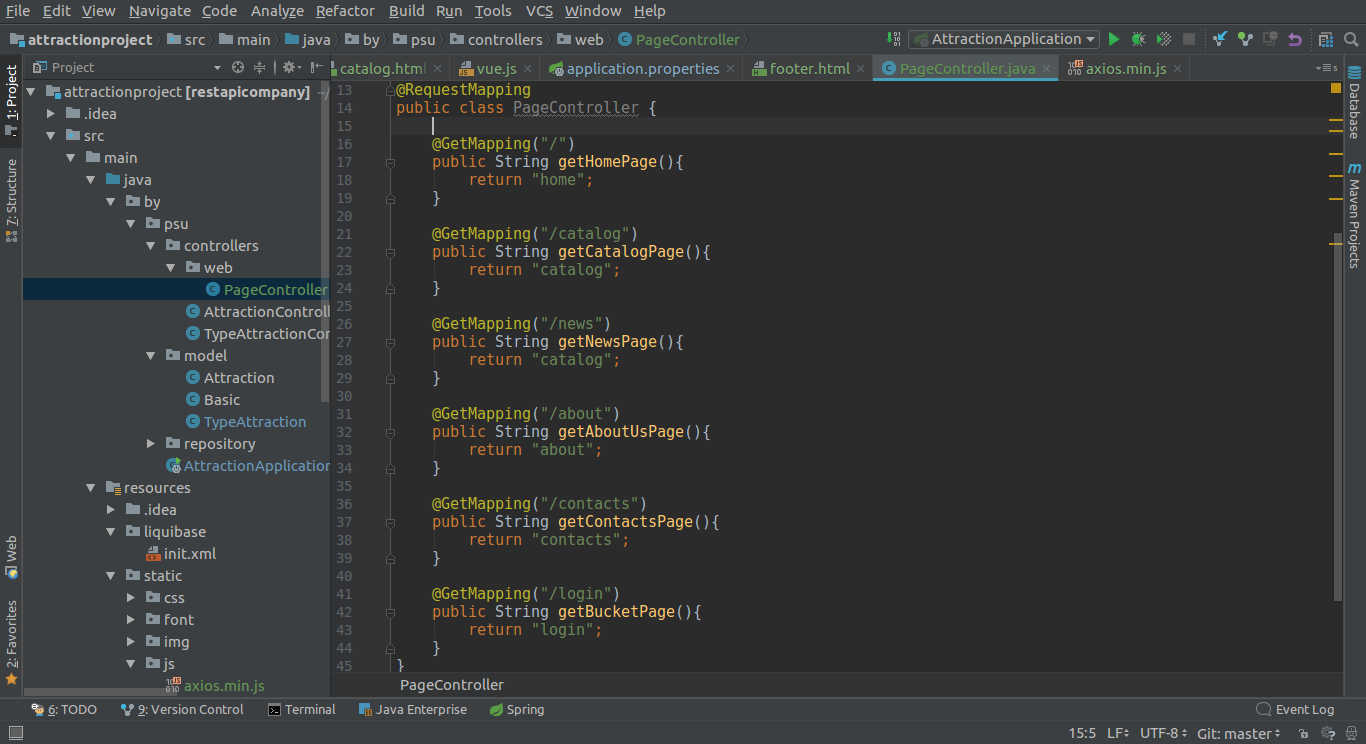
Task: Open the Spring tool window
Action: pyautogui.click(x=517, y=710)
